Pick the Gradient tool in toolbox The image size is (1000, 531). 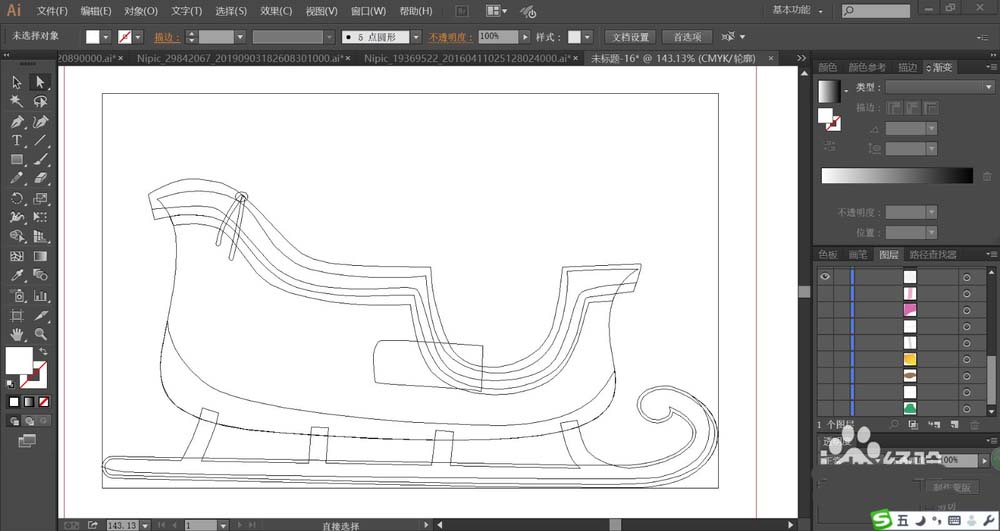point(40,256)
